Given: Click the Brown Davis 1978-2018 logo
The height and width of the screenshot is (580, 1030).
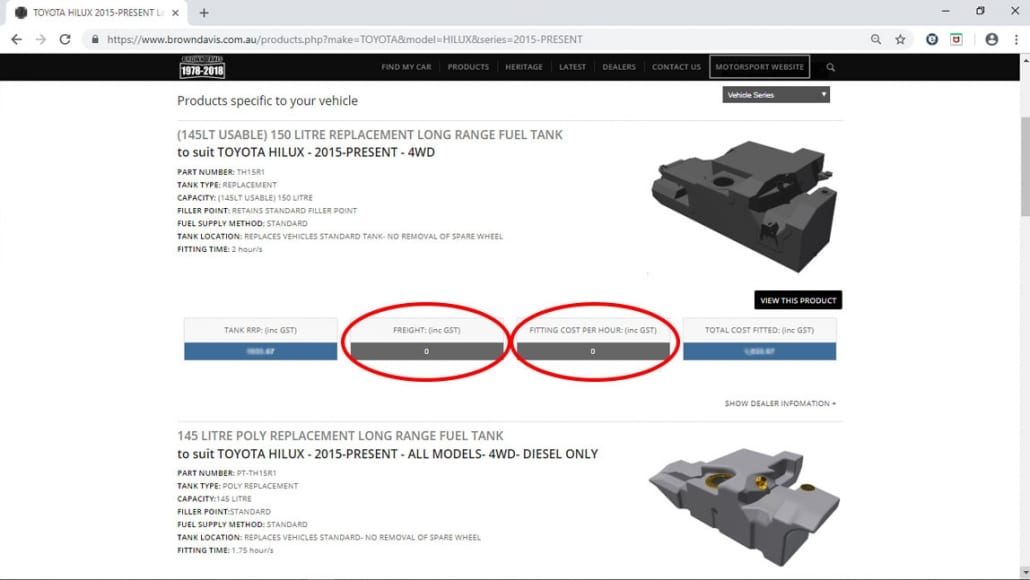Looking at the screenshot, I should coord(202,67).
